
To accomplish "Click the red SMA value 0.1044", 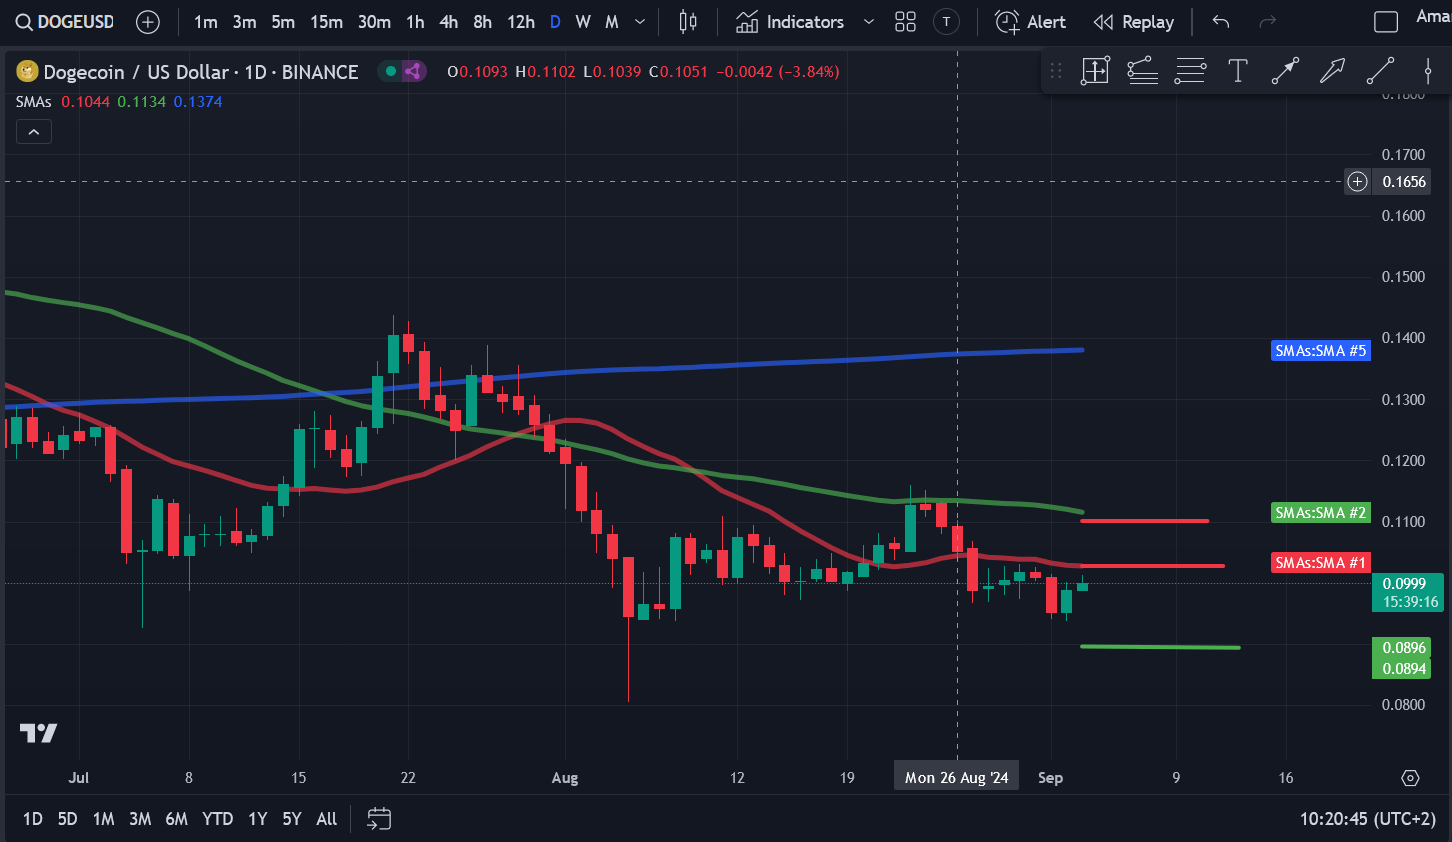I will click(86, 102).
